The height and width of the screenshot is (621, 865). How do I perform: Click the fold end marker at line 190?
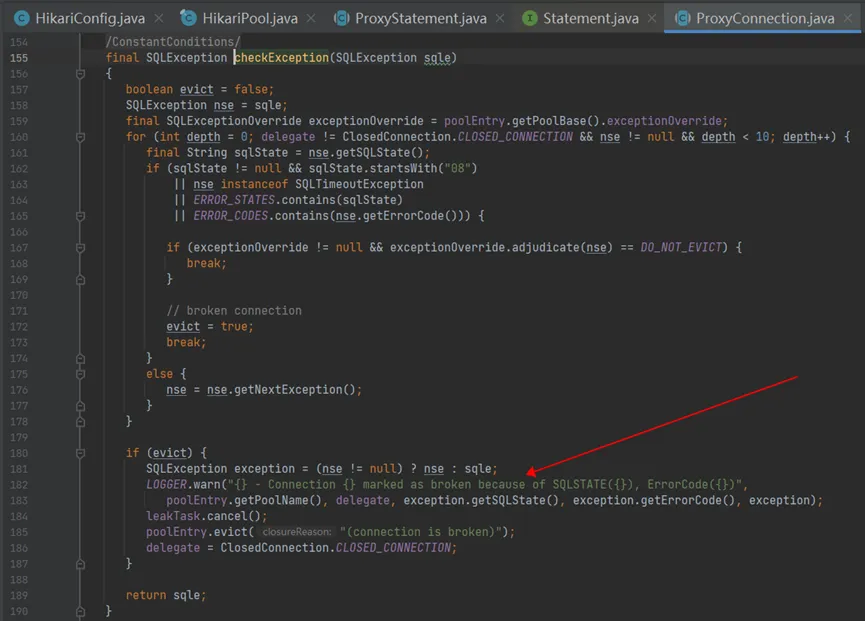[x=81, y=611]
